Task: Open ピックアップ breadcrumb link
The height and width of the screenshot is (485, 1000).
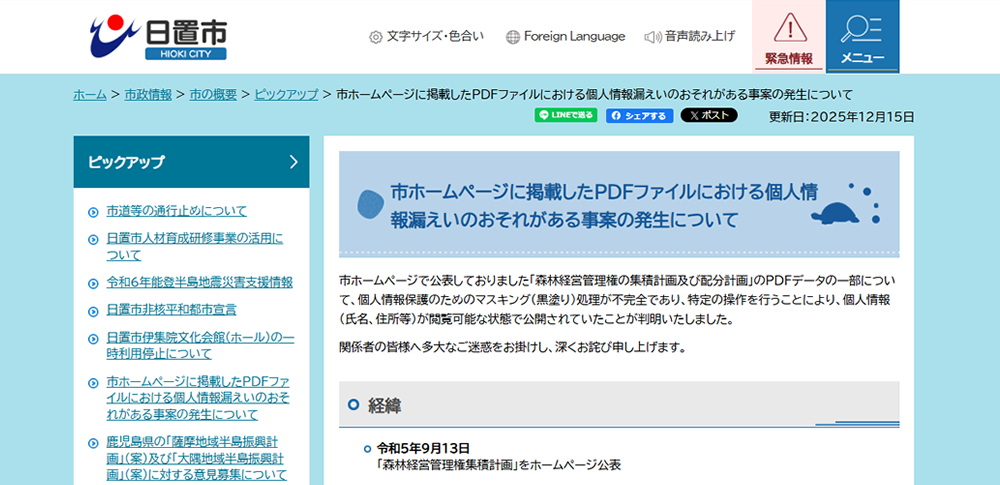Action: pos(286,95)
